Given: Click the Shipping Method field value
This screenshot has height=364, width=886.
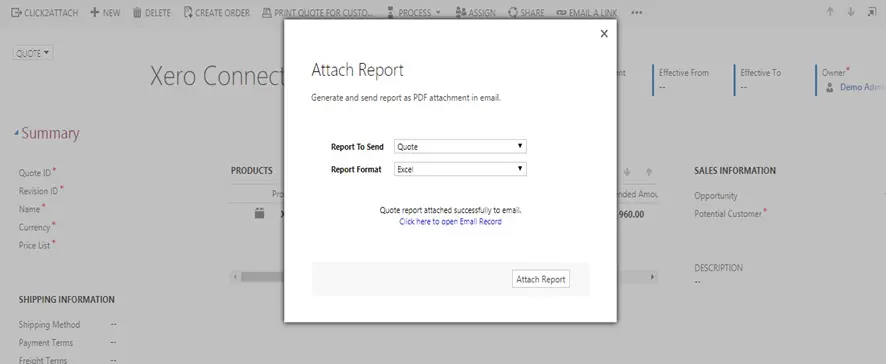Looking at the screenshot, I should click(x=114, y=324).
